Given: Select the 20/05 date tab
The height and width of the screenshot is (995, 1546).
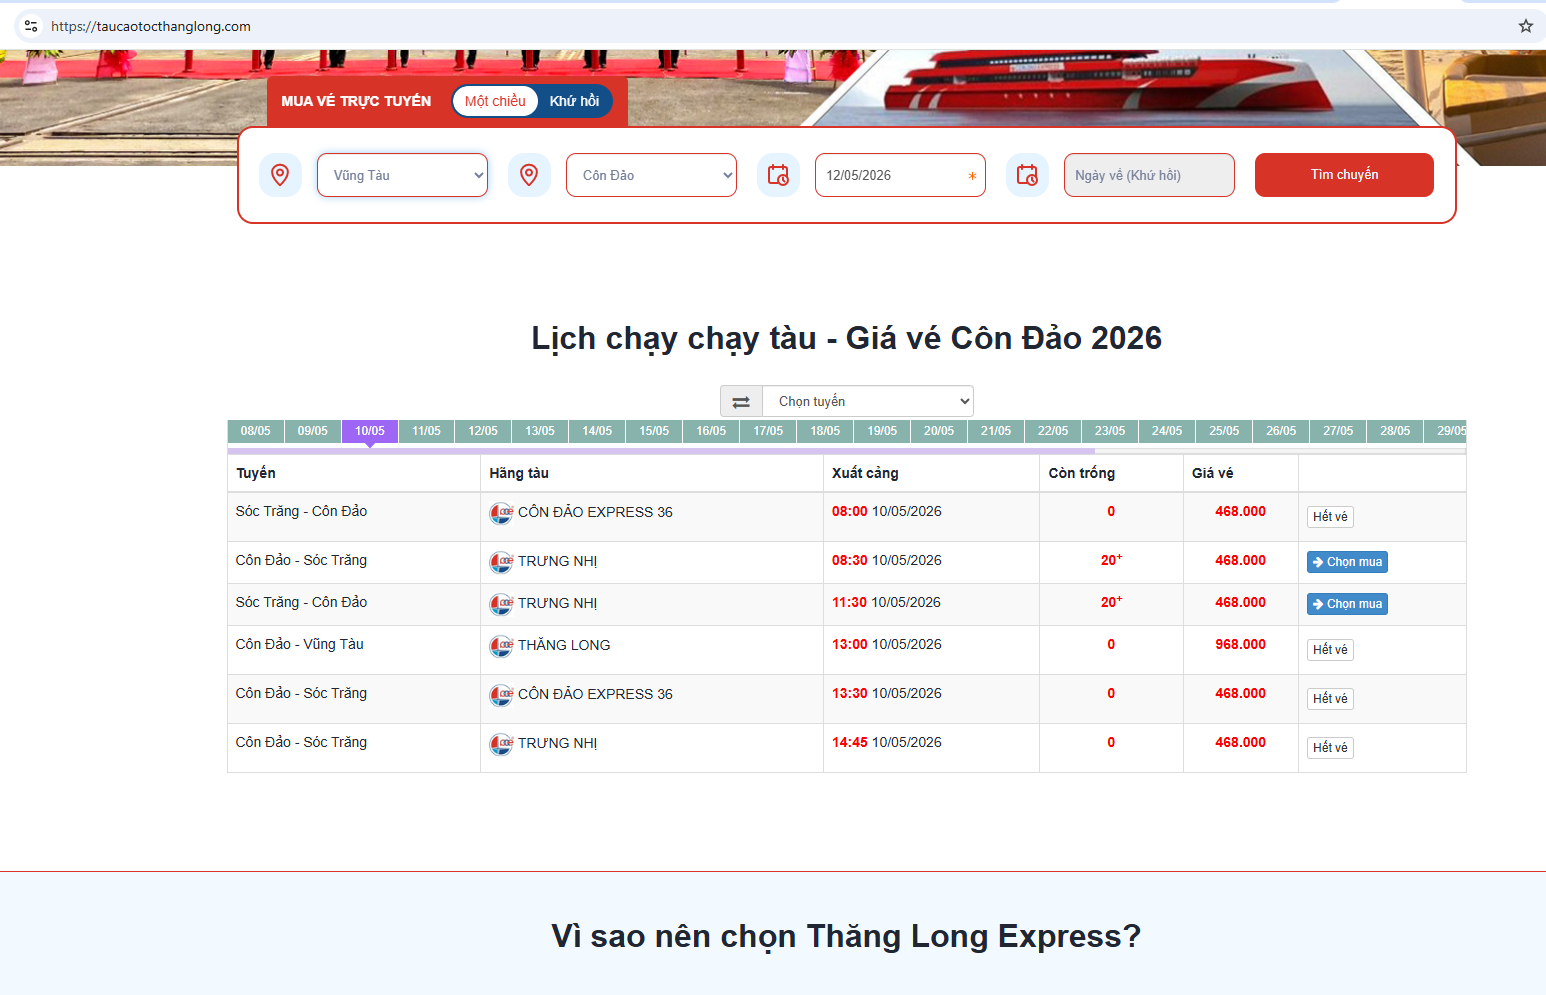Looking at the screenshot, I should pyautogui.click(x=939, y=431).
